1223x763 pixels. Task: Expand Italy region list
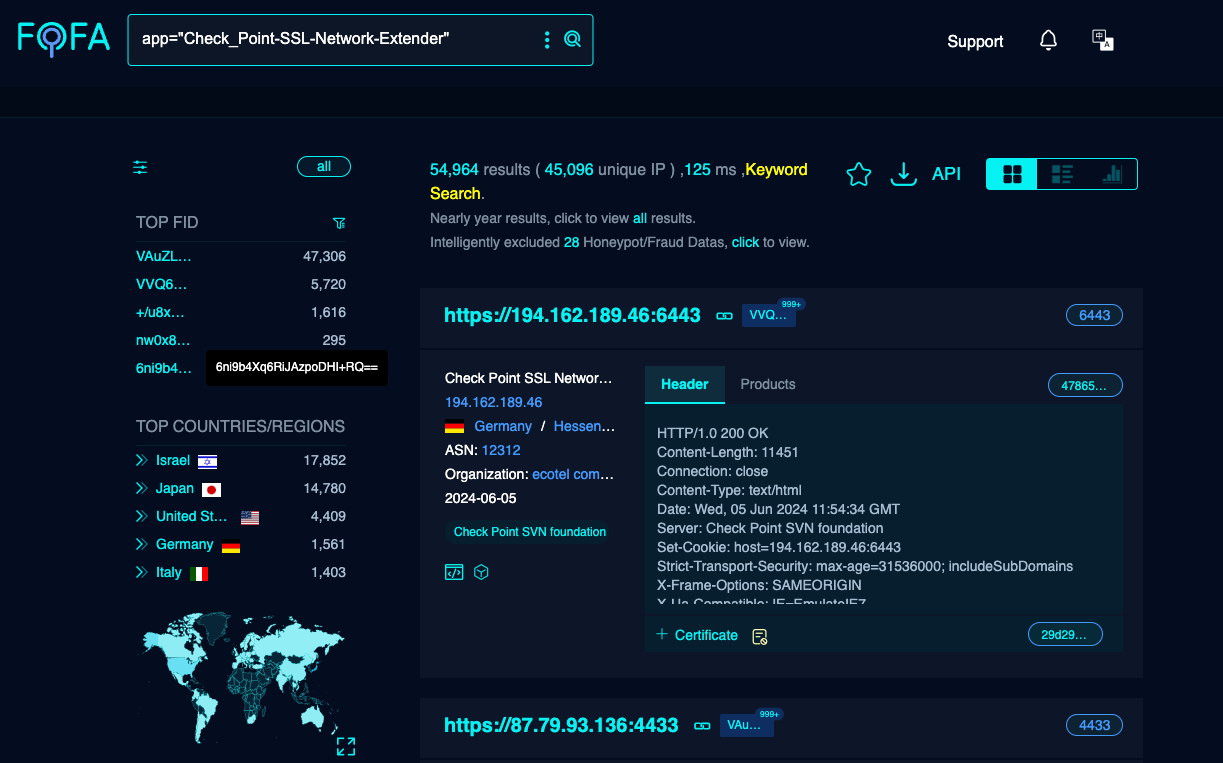(x=142, y=573)
